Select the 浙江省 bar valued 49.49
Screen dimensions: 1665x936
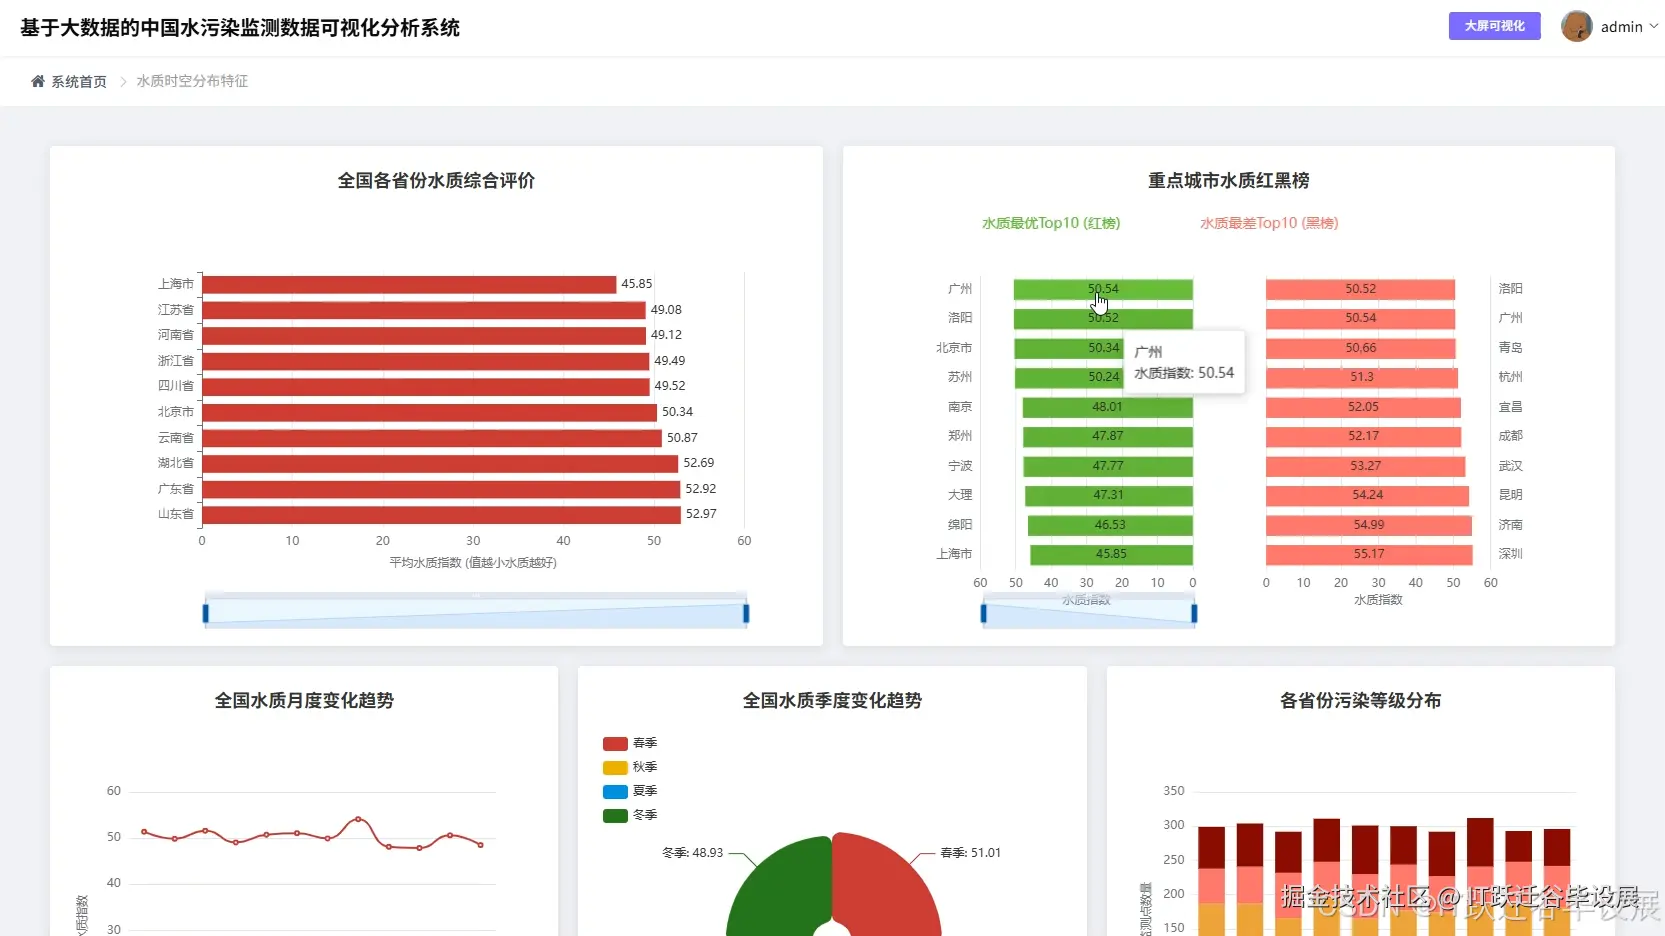426,361
